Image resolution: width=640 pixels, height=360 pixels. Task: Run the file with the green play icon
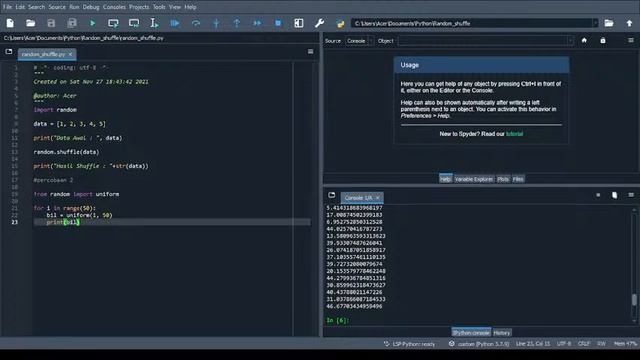point(93,23)
